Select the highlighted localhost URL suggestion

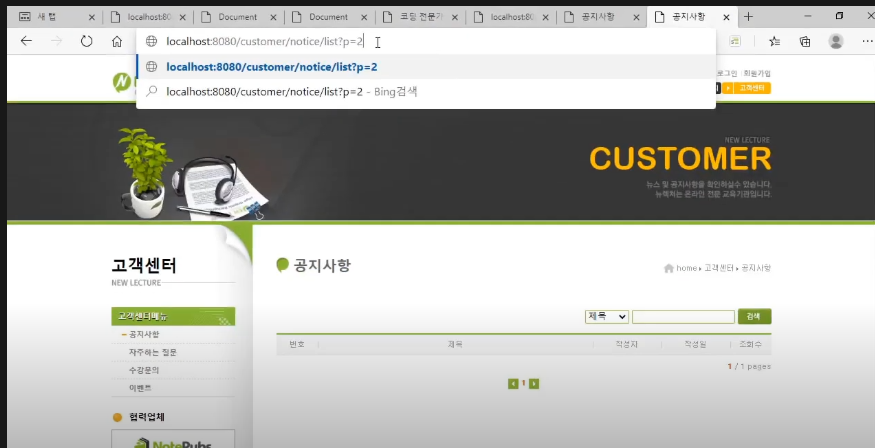click(426, 67)
